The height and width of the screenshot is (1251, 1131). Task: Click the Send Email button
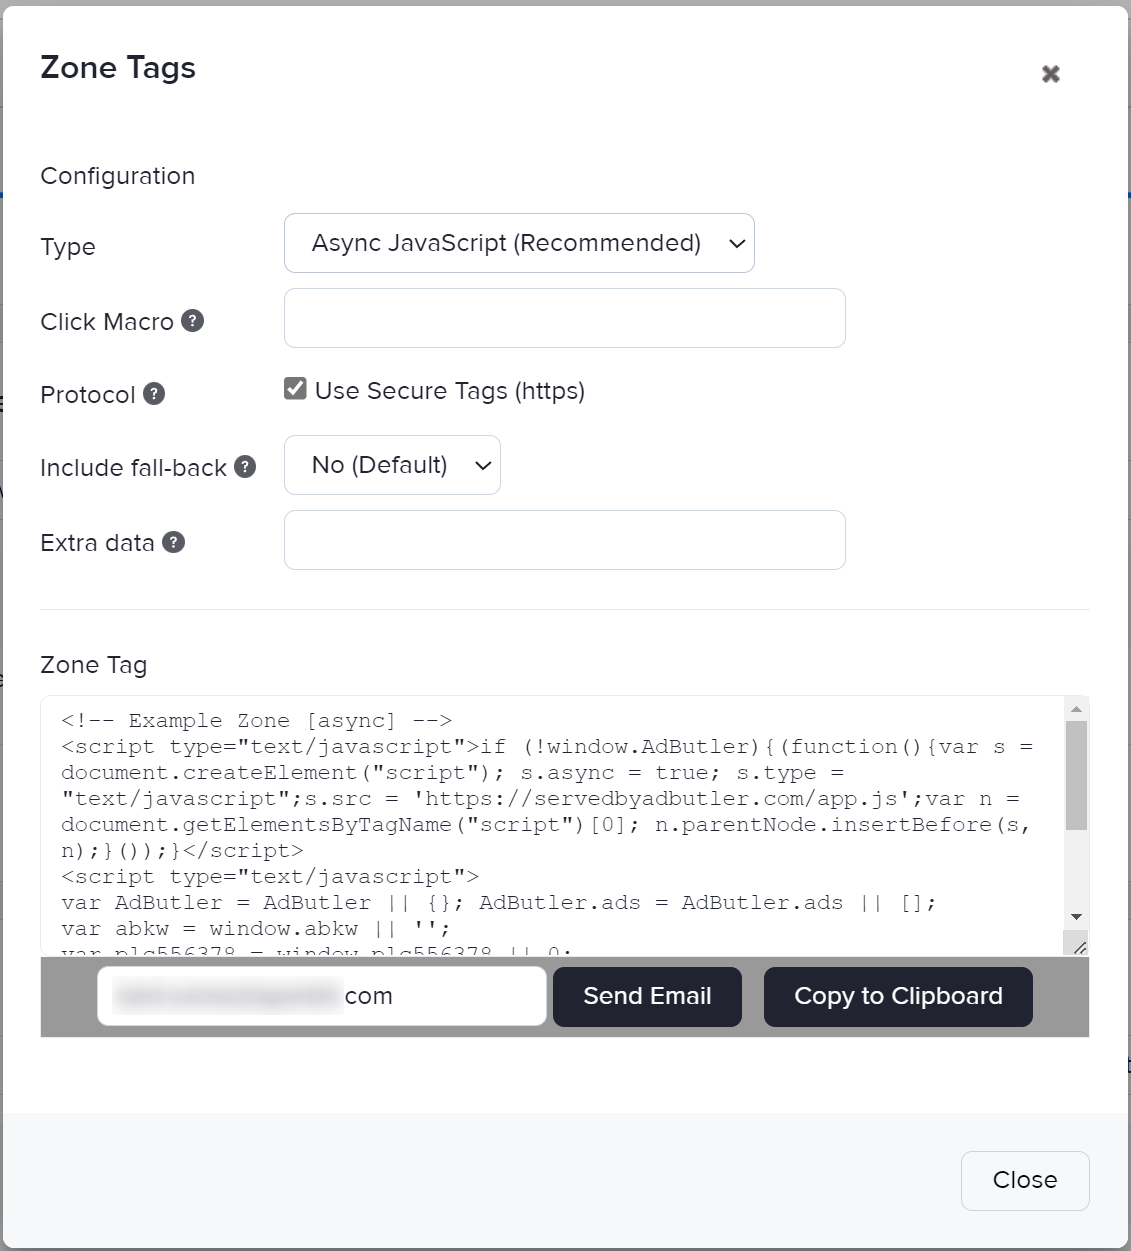pyautogui.click(x=647, y=996)
